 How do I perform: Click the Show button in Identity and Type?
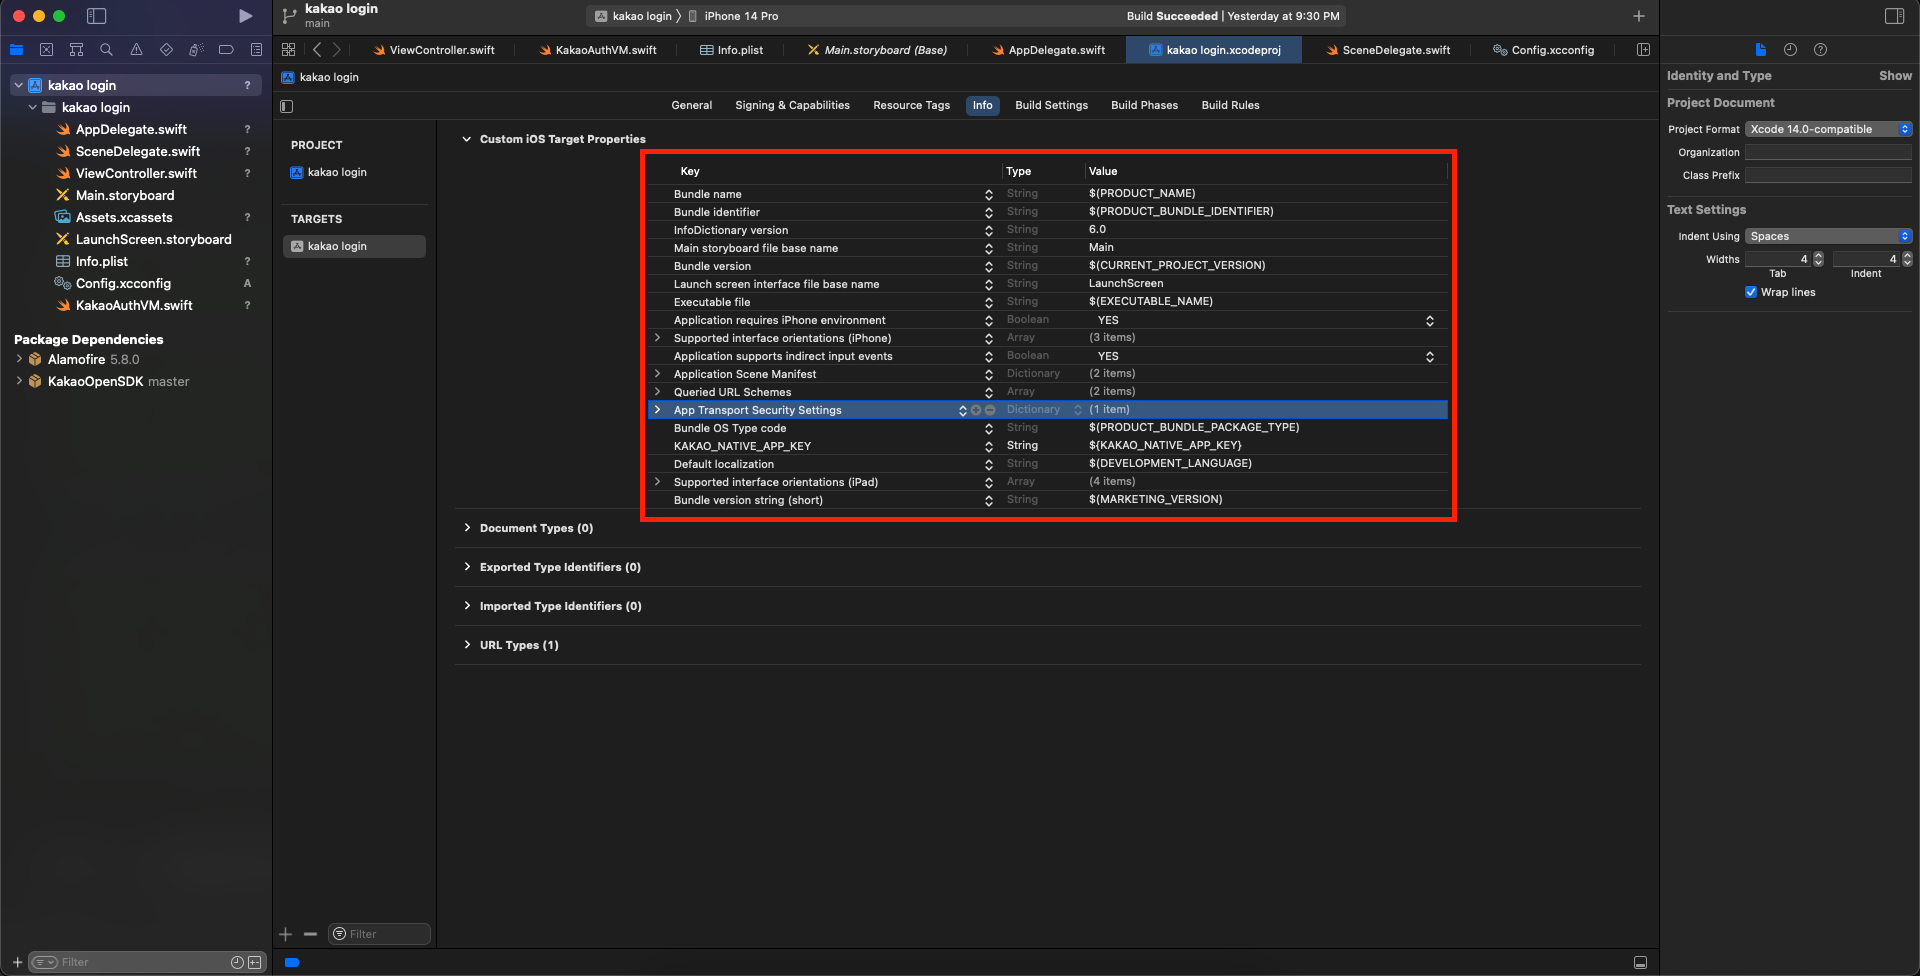[1895, 76]
